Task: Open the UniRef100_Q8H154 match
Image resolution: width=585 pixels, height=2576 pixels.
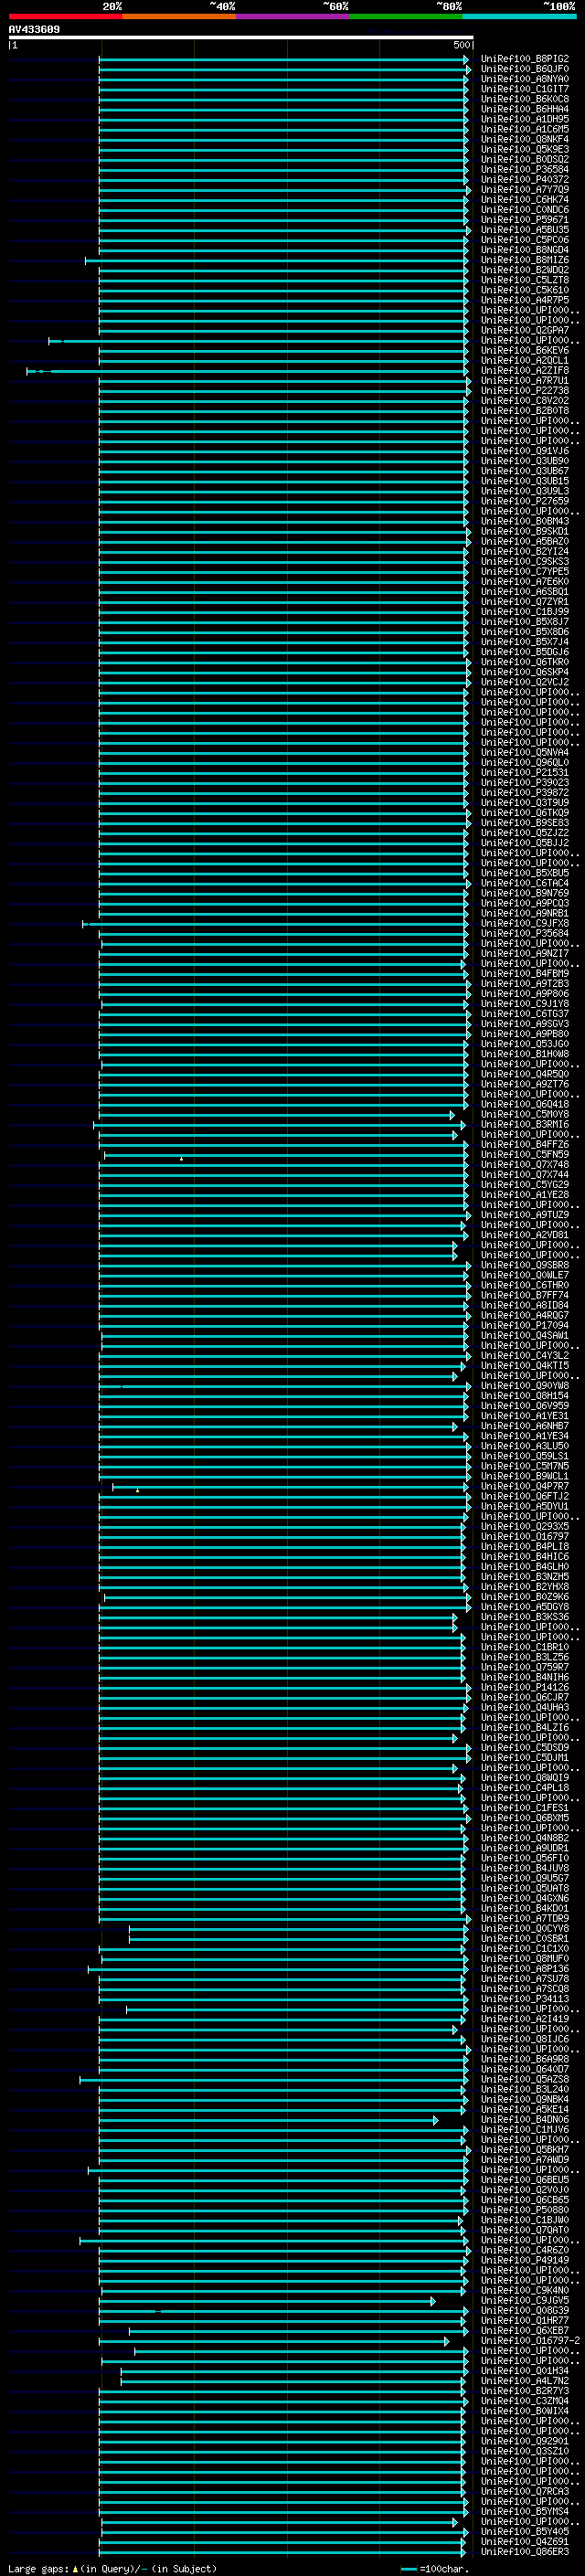Action: (525, 1396)
